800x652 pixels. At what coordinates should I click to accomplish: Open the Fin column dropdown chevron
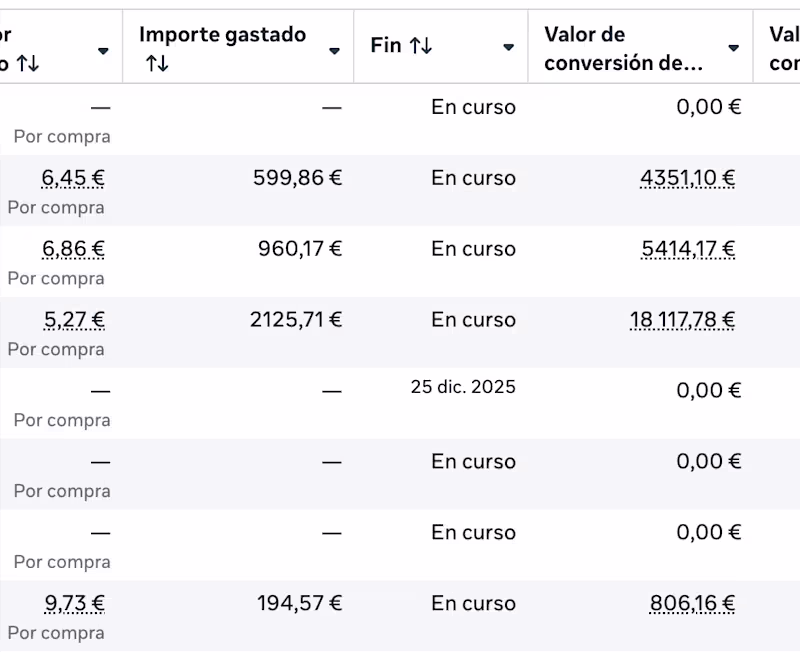point(506,46)
